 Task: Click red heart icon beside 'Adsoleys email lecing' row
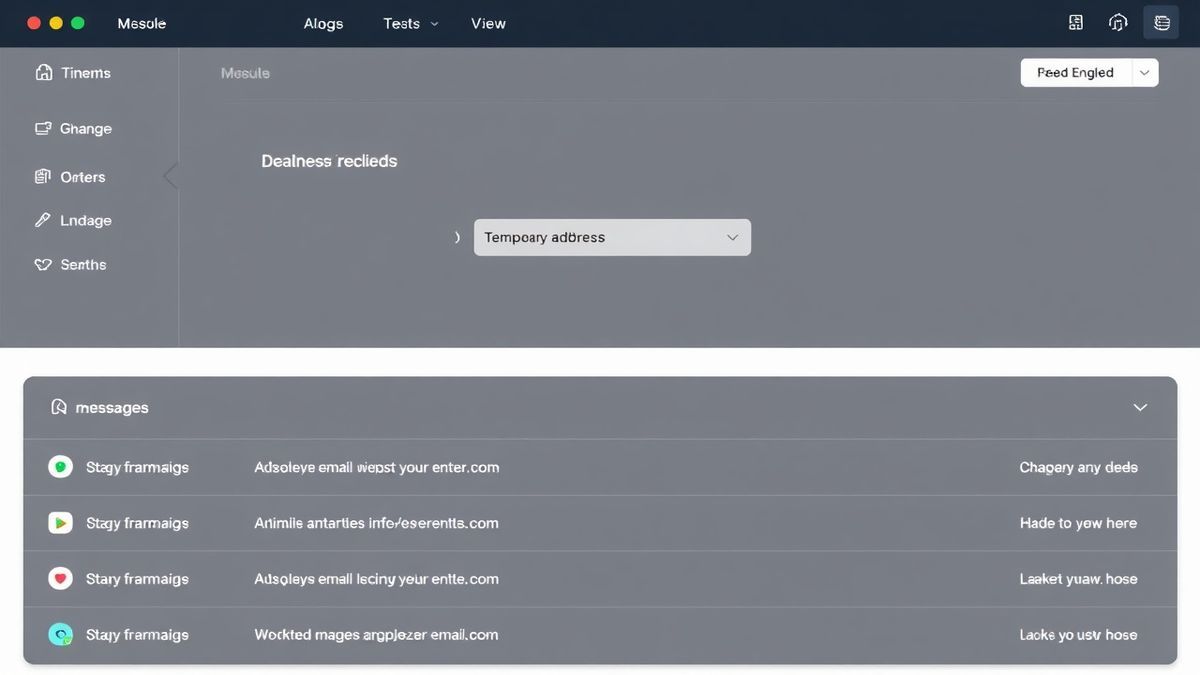[x=60, y=579]
